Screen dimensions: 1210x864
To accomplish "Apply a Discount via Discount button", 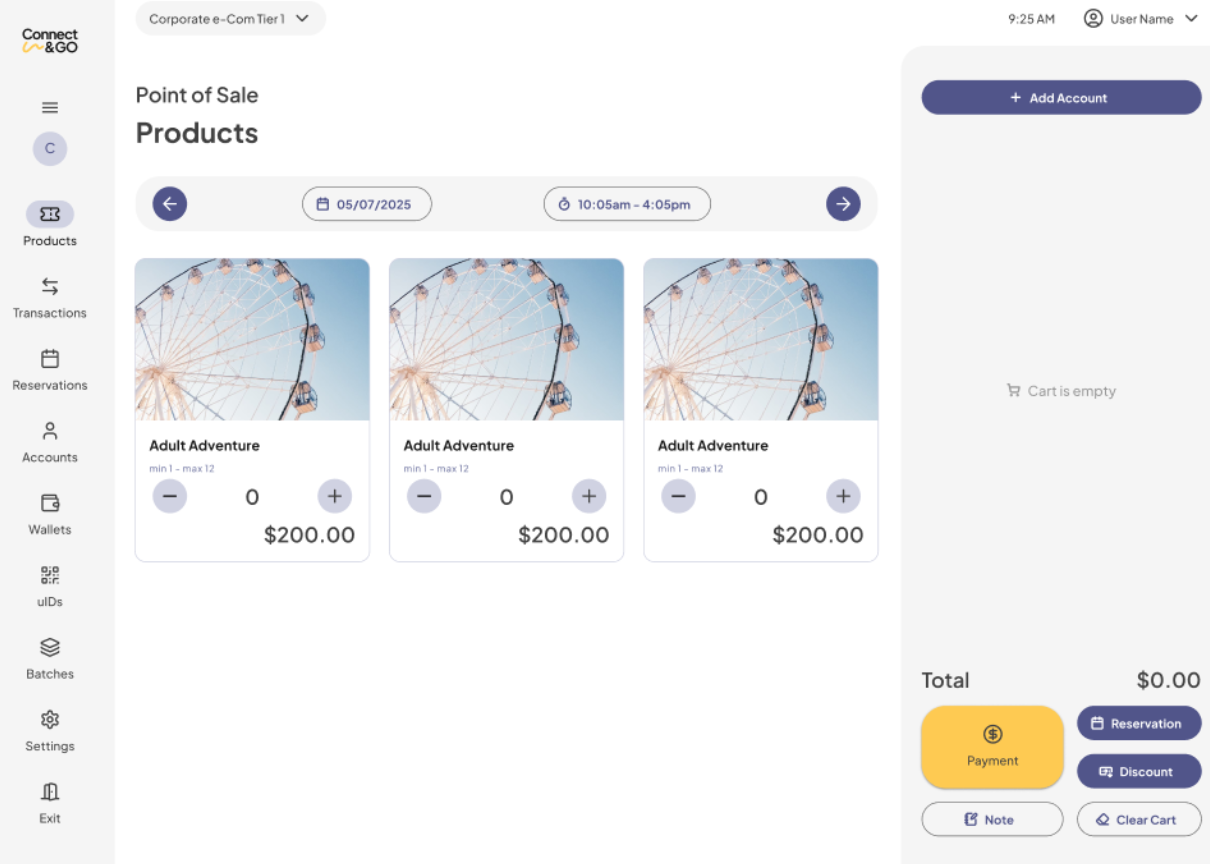I will coord(1139,771).
